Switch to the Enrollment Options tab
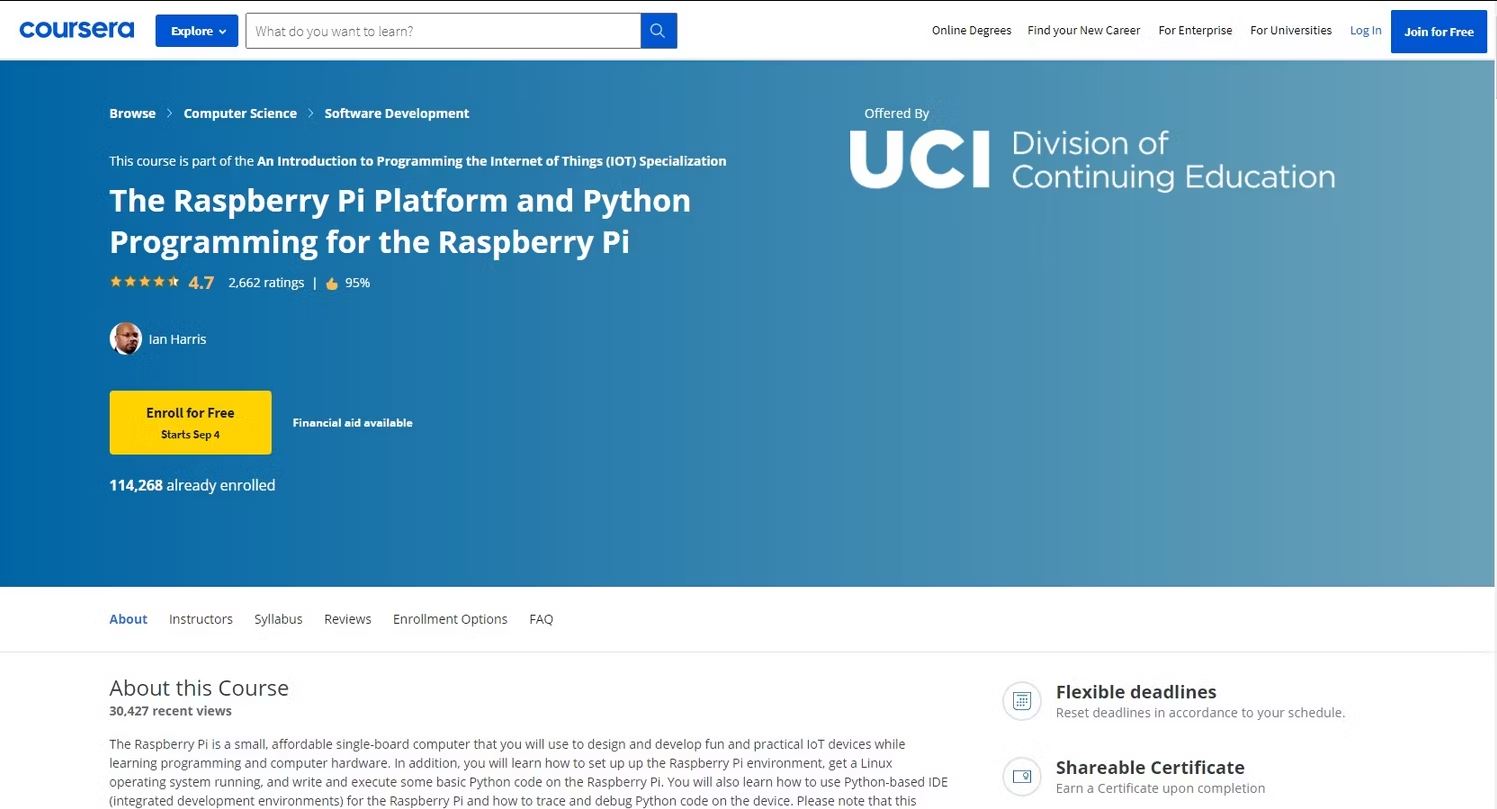1497x809 pixels. [x=450, y=619]
